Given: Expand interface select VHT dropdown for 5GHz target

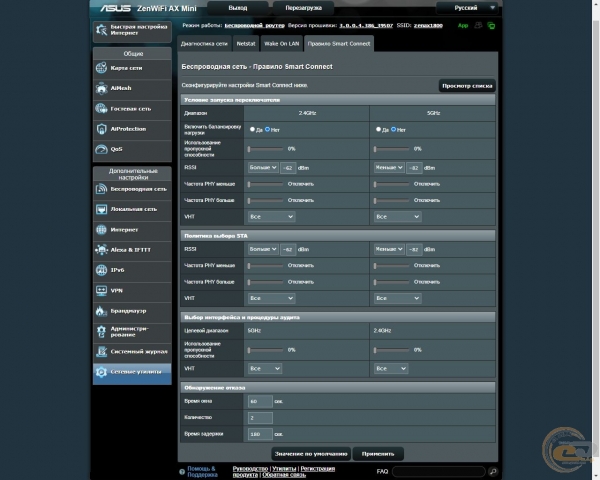Looking at the screenshot, I should point(265,369).
